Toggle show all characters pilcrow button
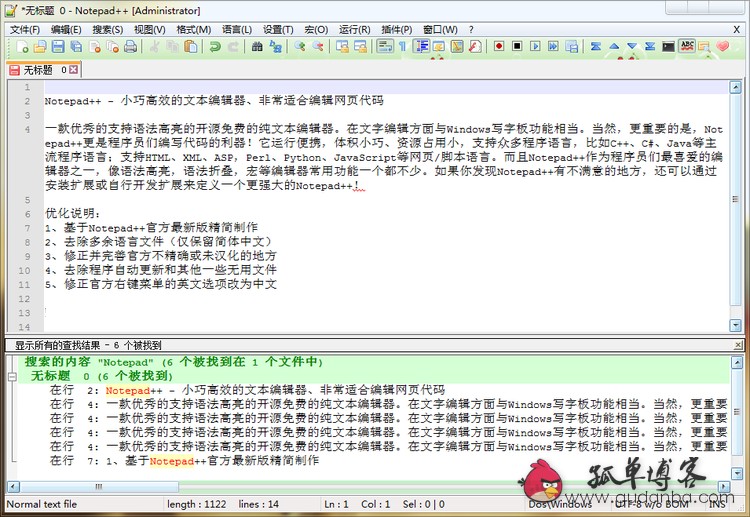750x517 pixels. [x=403, y=46]
